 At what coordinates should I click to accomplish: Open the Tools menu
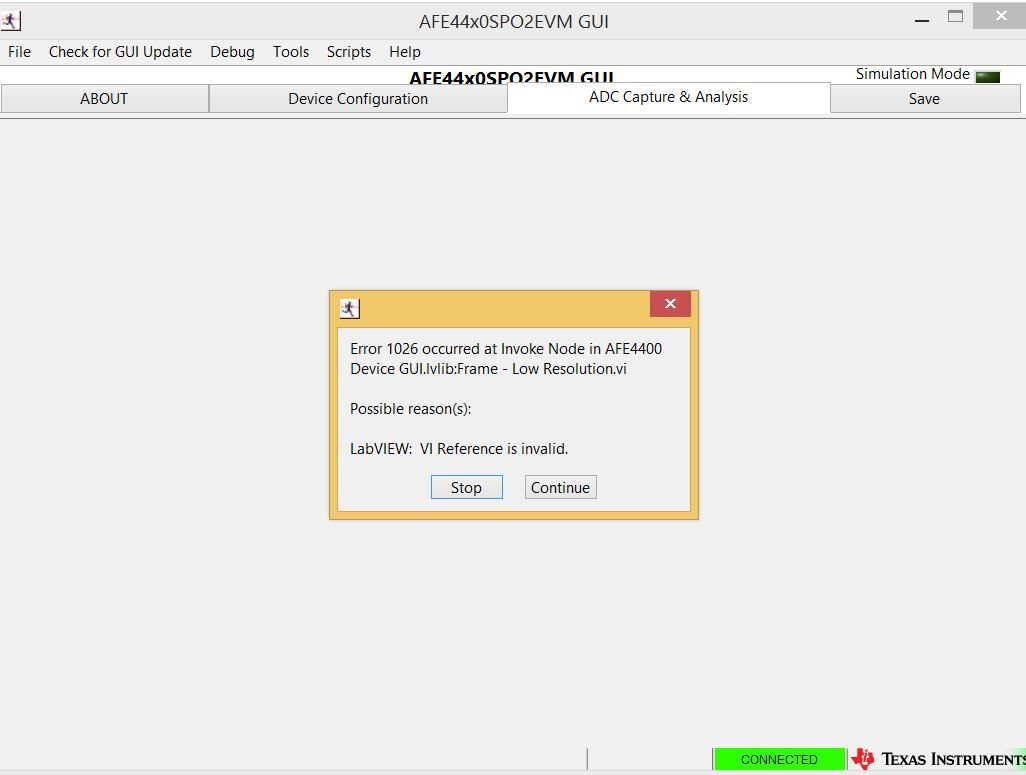coord(291,52)
